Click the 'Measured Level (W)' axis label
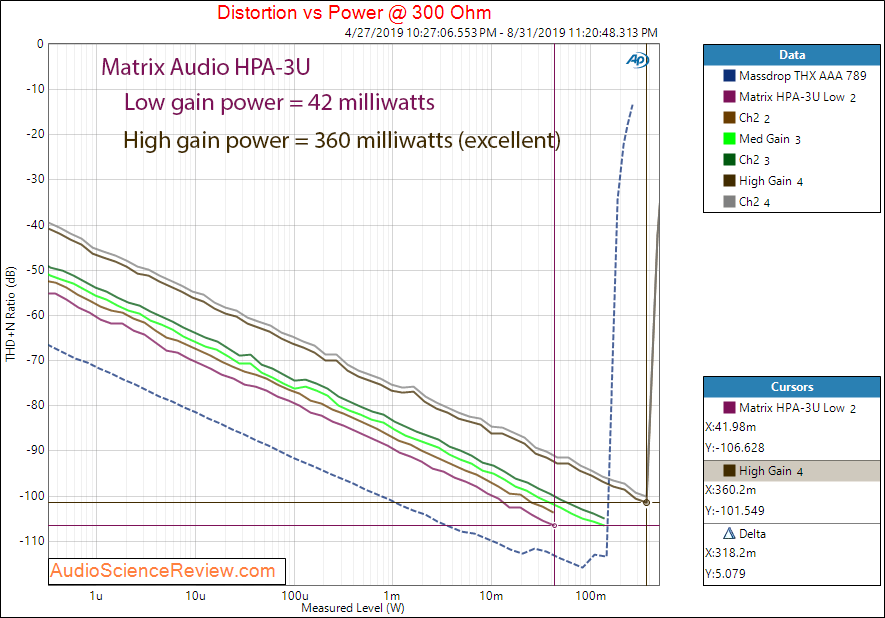The width and height of the screenshot is (885, 618). (x=353, y=608)
